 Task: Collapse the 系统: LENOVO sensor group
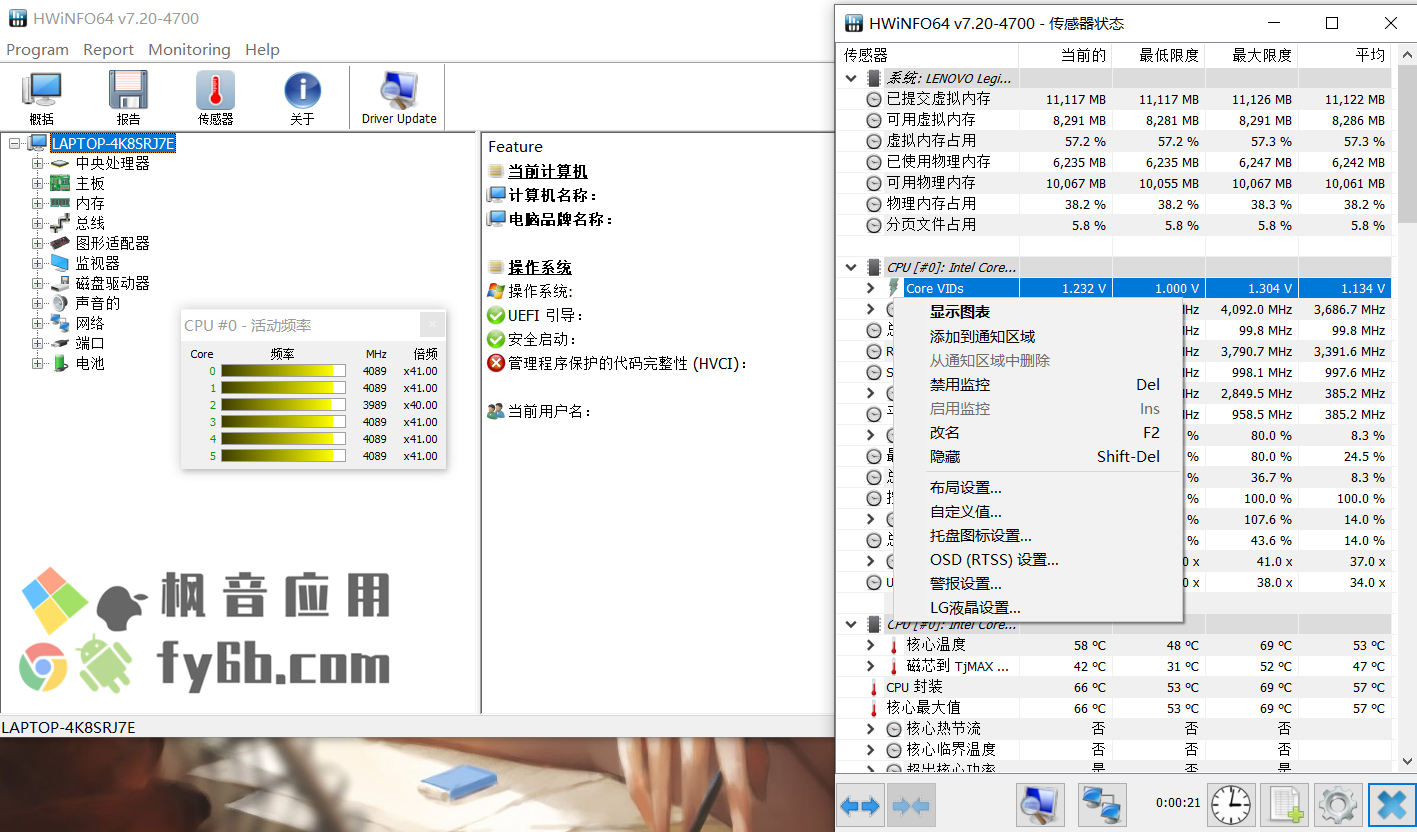click(851, 78)
